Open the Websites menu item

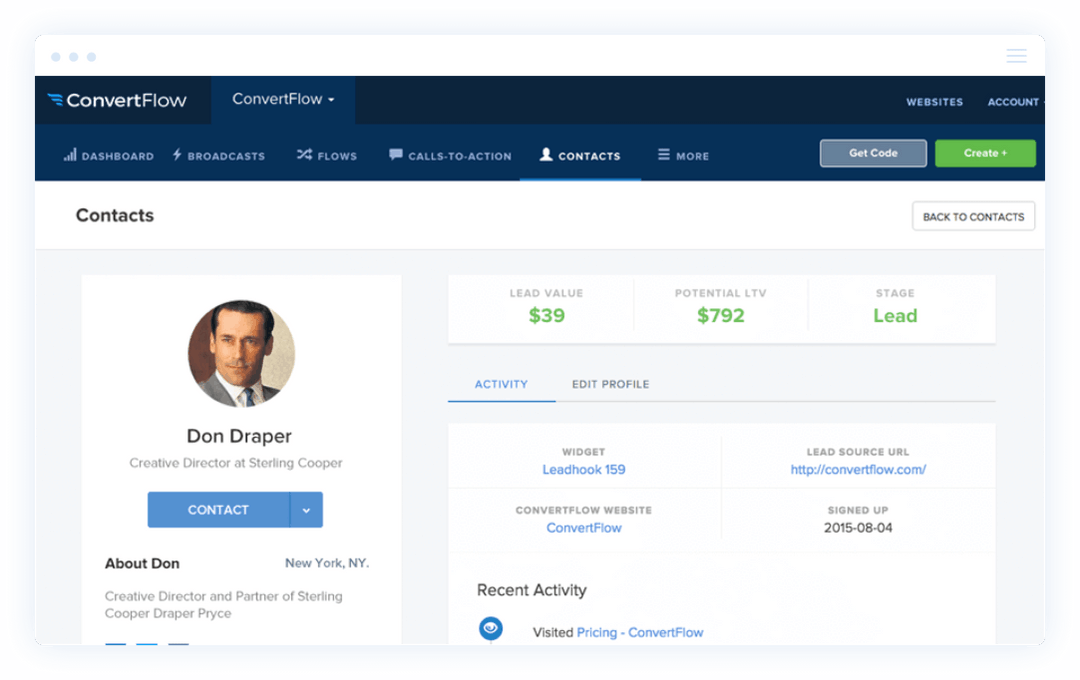[x=934, y=101]
